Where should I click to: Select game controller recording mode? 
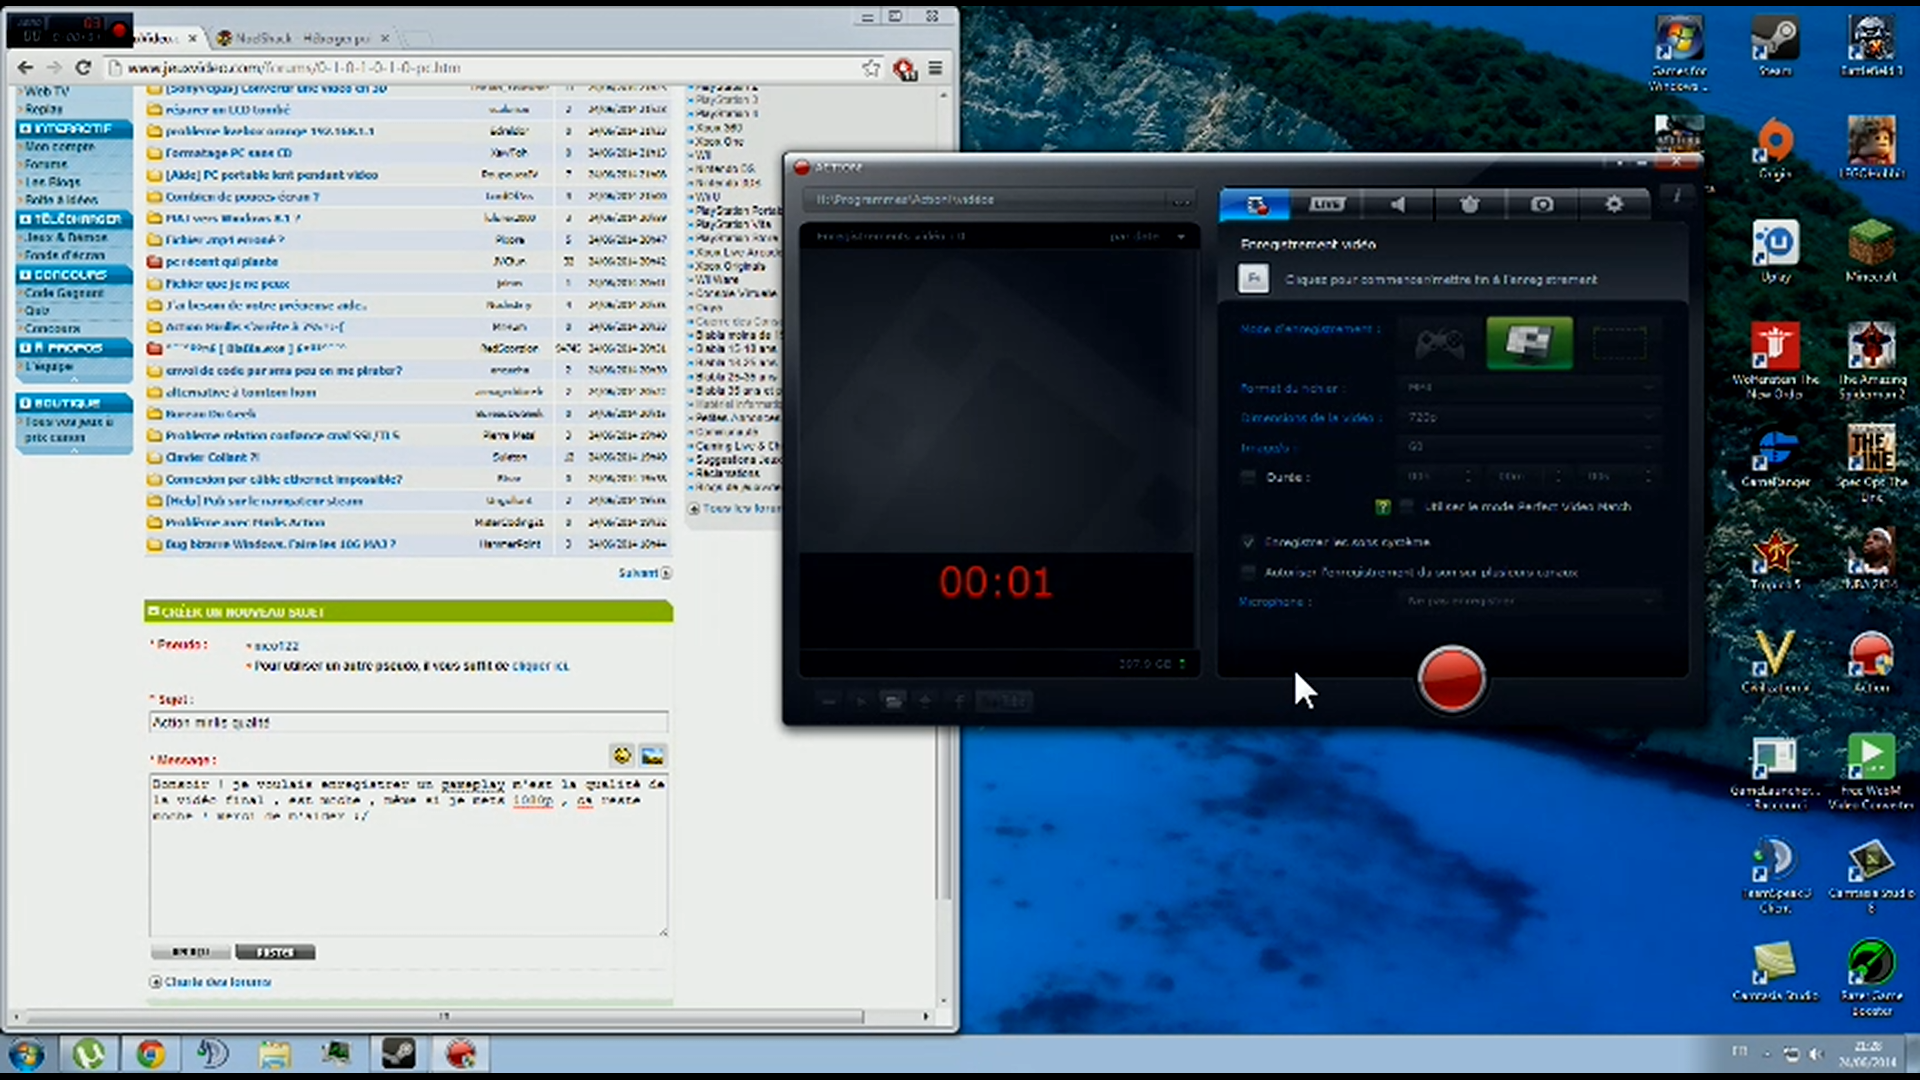point(1439,344)
